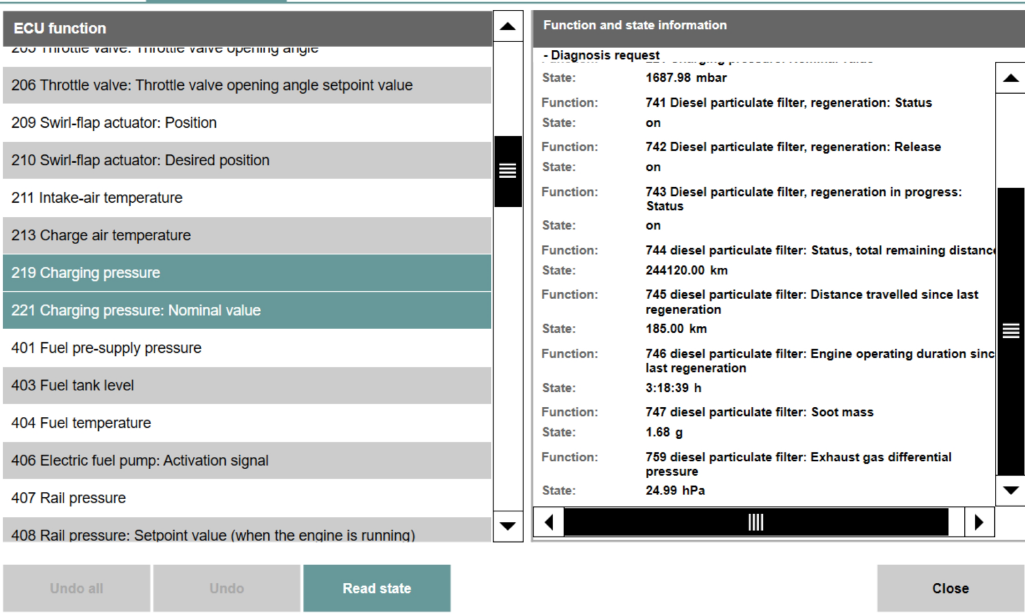
Task: Click down arrow in state information panel
Action: tap(1010, 490)
